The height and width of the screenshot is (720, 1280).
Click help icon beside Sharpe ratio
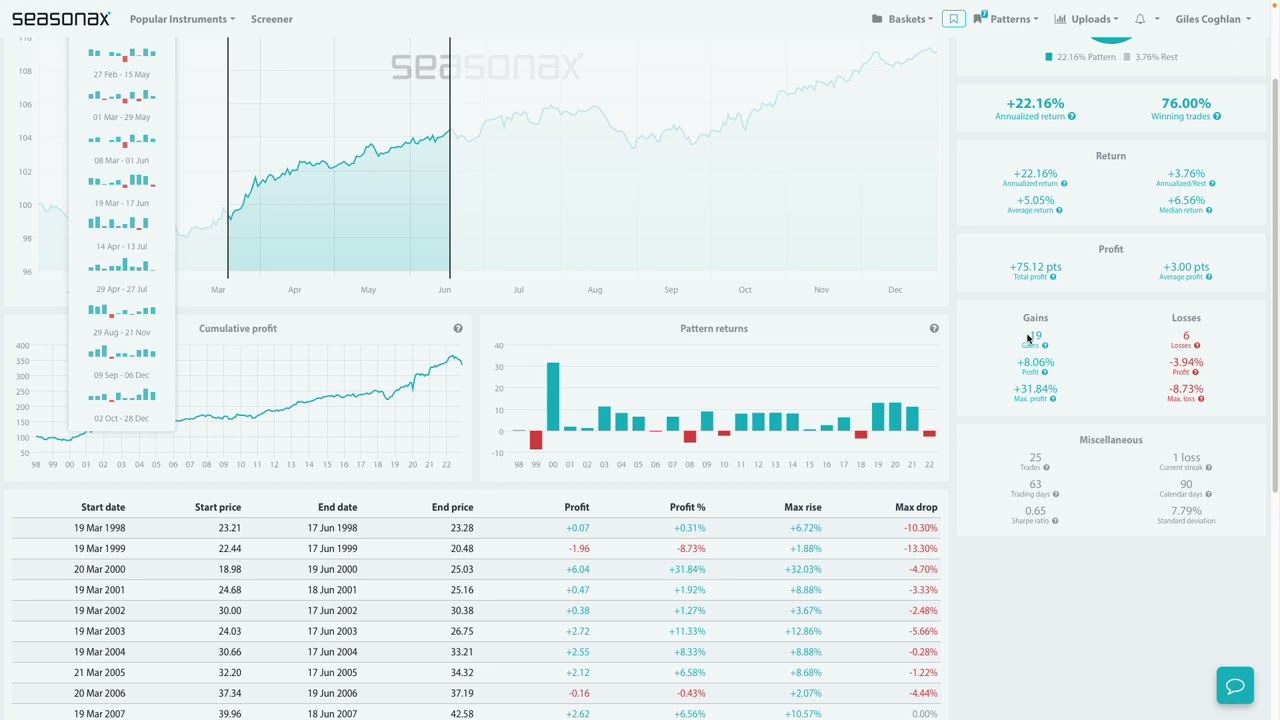click(x=1055, y=521)
